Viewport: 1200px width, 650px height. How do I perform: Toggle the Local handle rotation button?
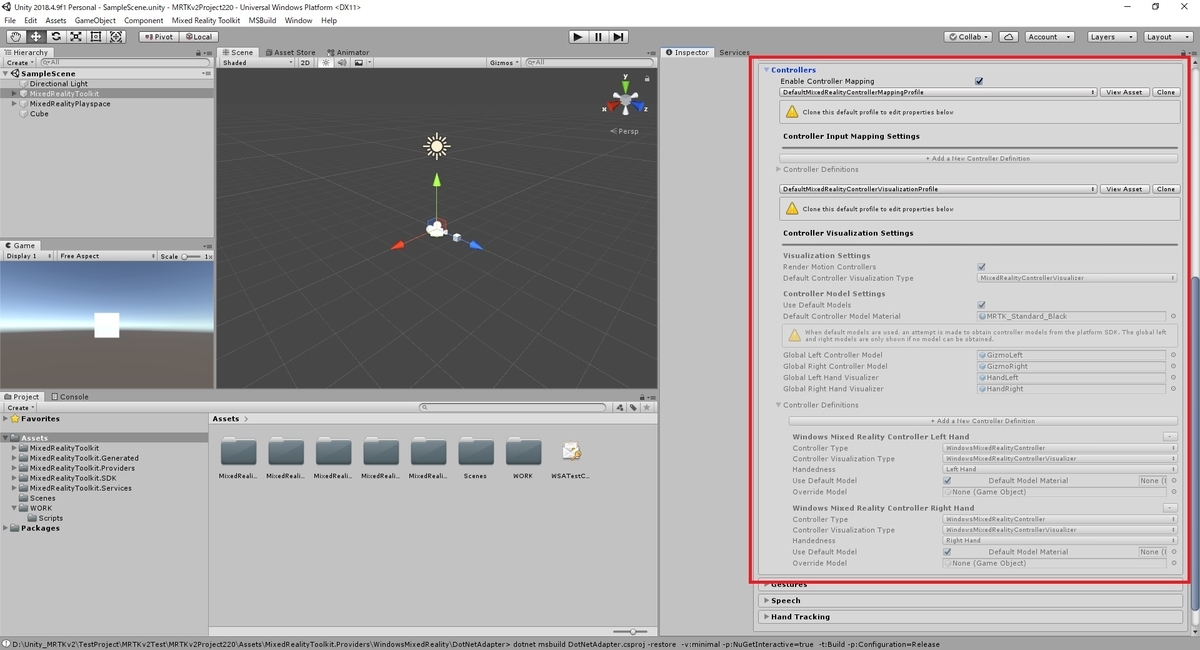[x=197, y=37]
